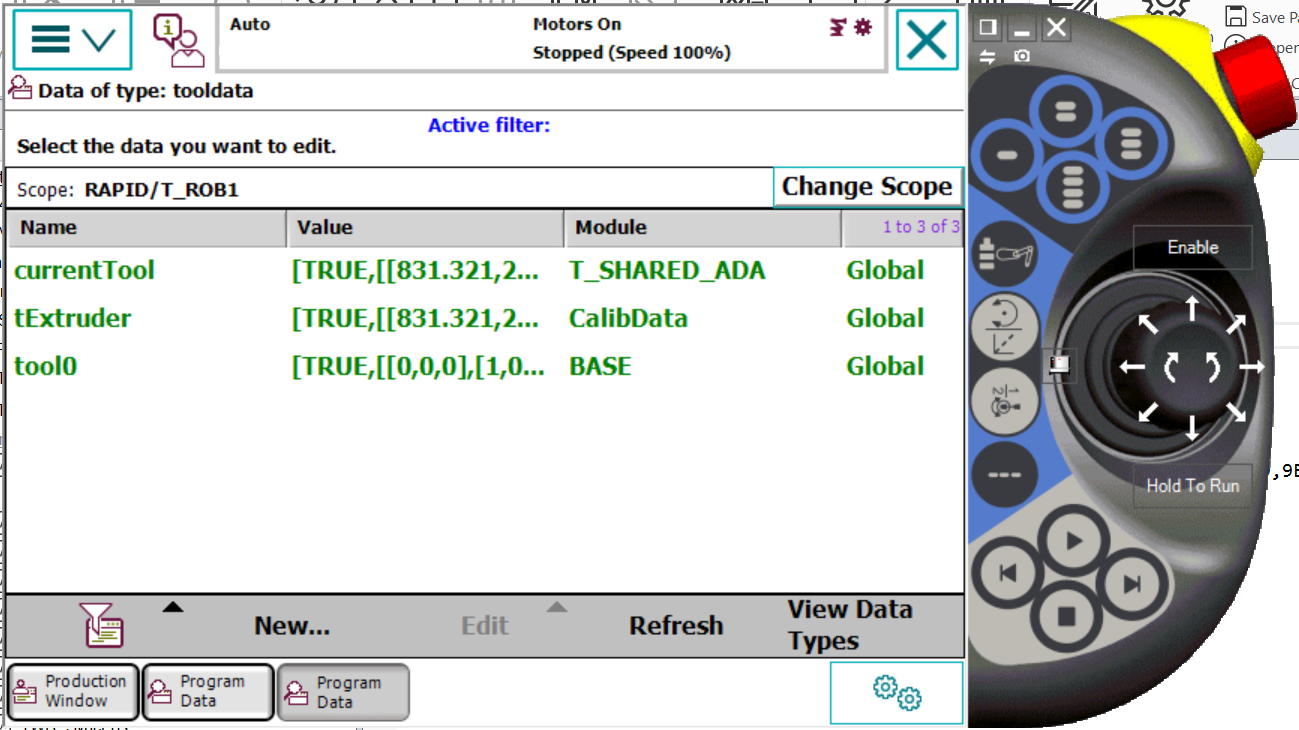1299x730 pixels.
Task: Click the New... button
Action: point(292,626)
